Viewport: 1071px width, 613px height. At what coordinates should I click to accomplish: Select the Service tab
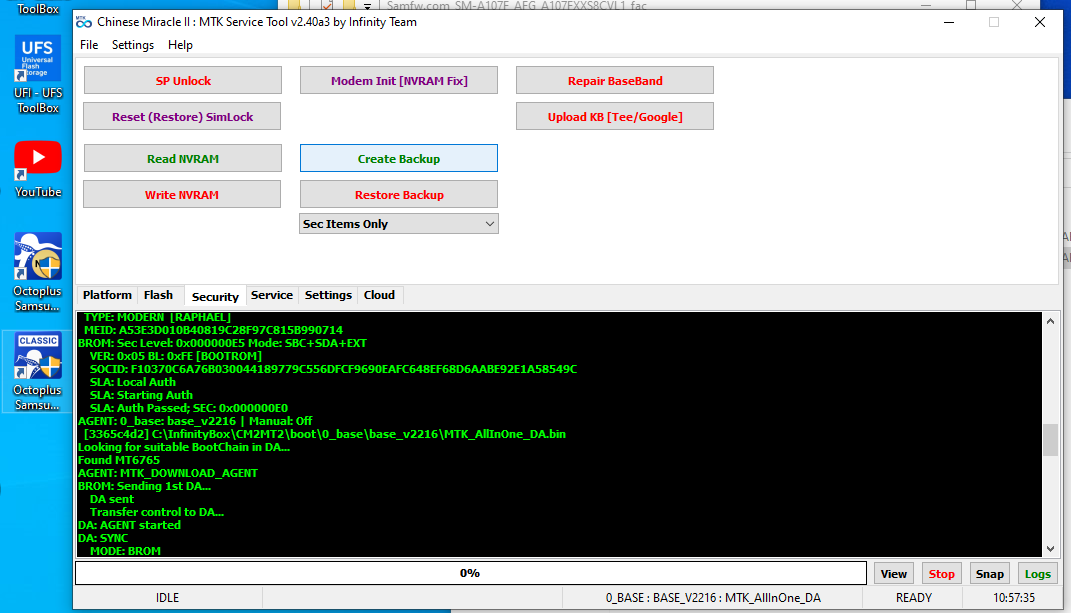pos(272,295)
